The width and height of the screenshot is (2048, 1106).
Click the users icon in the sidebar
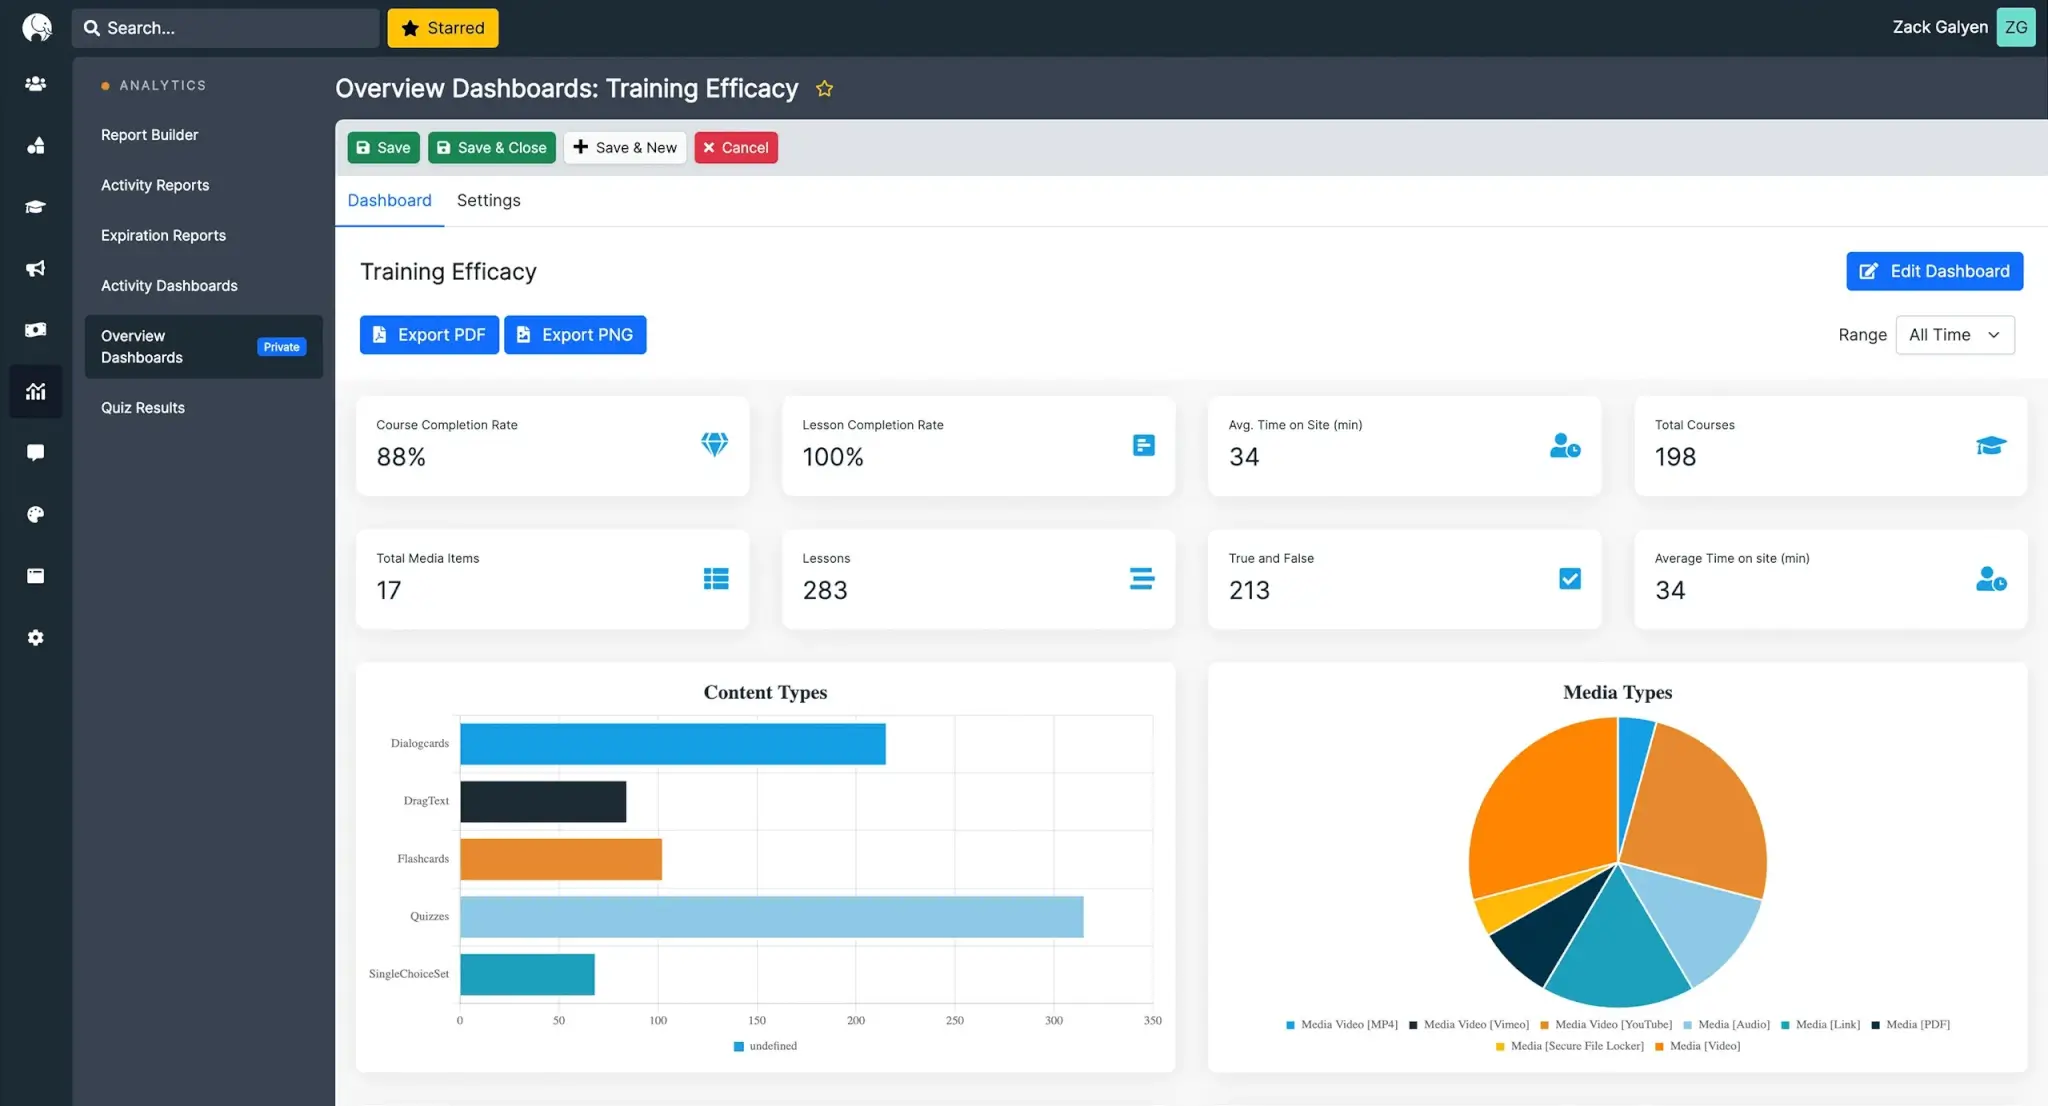[x=36, y=84]
